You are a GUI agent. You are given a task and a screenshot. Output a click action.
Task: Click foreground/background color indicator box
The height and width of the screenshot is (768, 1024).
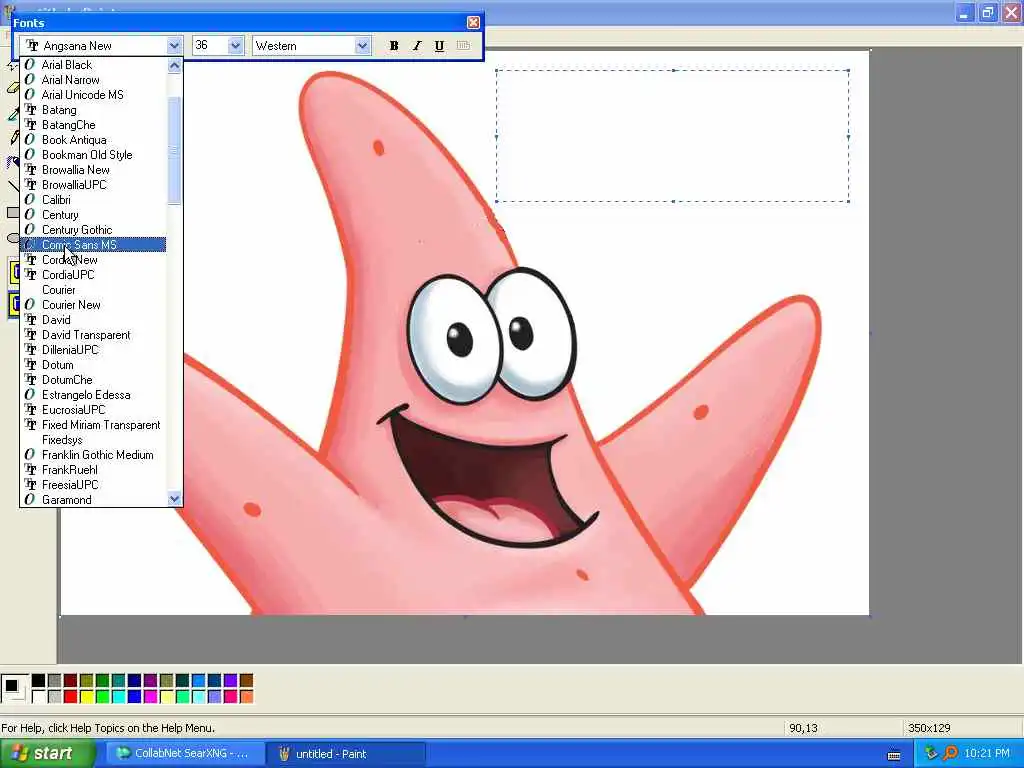tap(14, 688)
